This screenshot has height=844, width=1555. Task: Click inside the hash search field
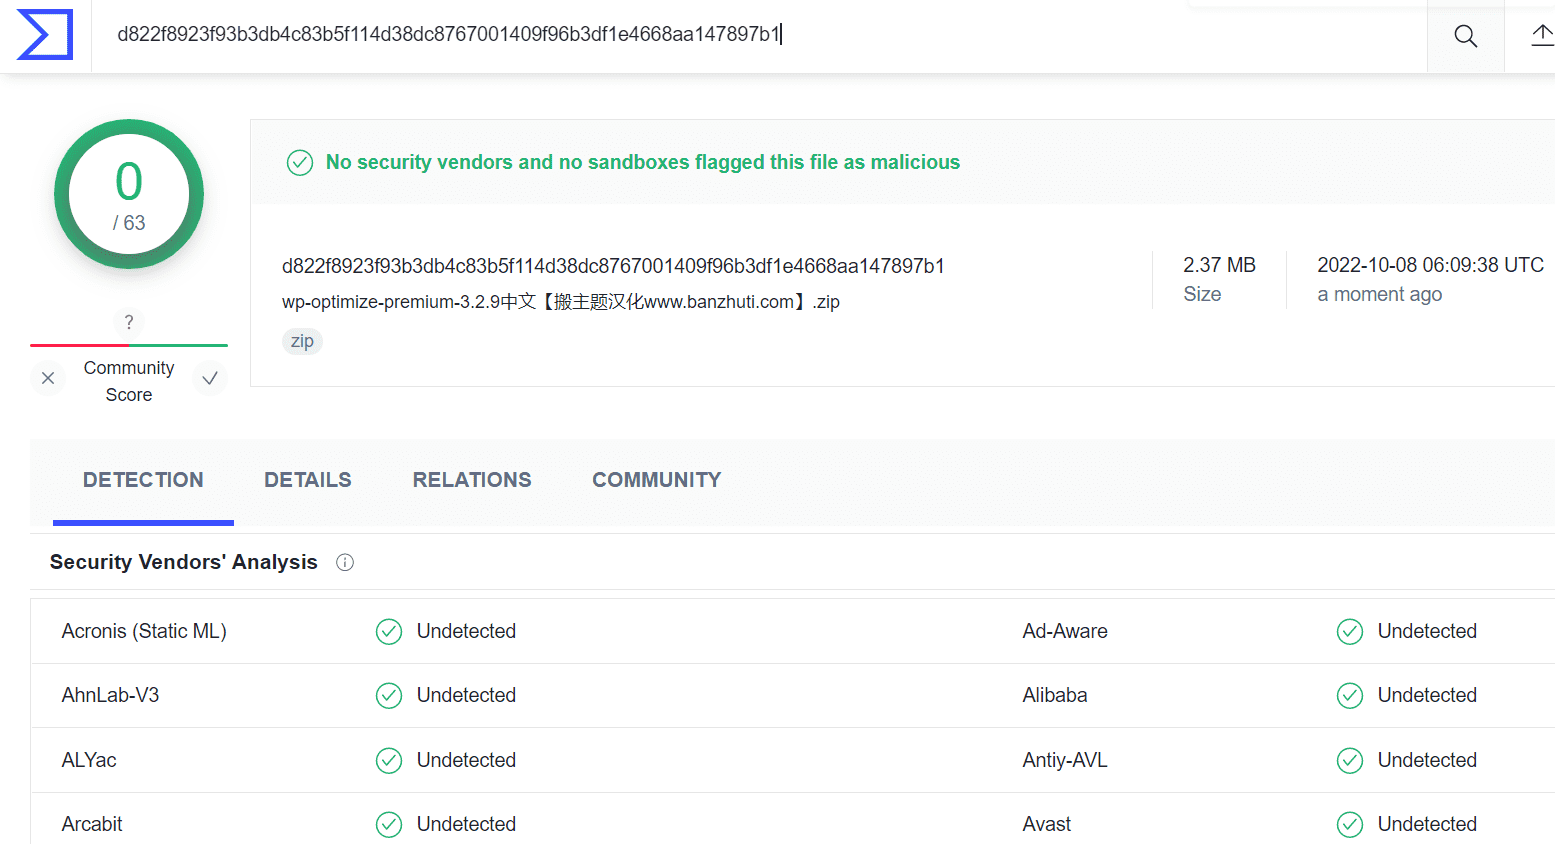click(x=758, y=35)
